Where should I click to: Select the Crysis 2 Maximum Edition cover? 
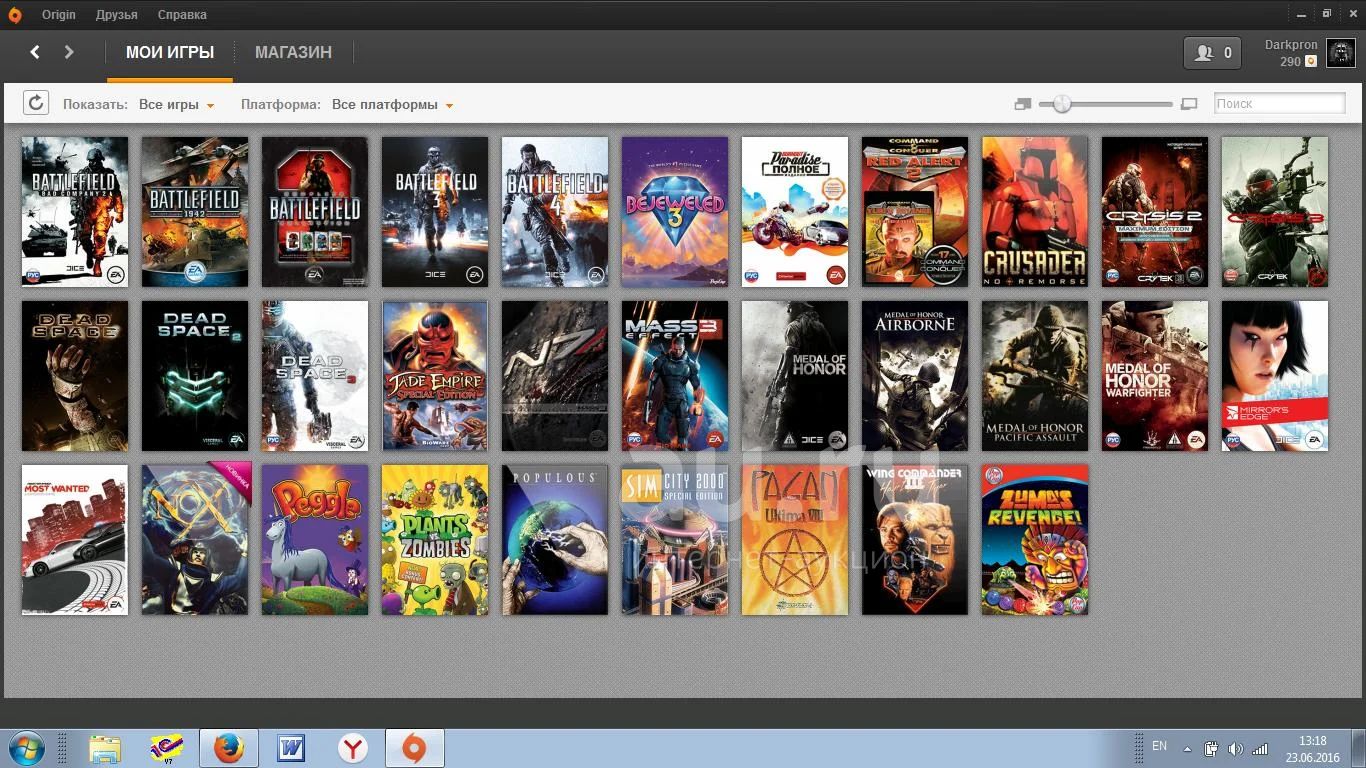click(1155, 212)
